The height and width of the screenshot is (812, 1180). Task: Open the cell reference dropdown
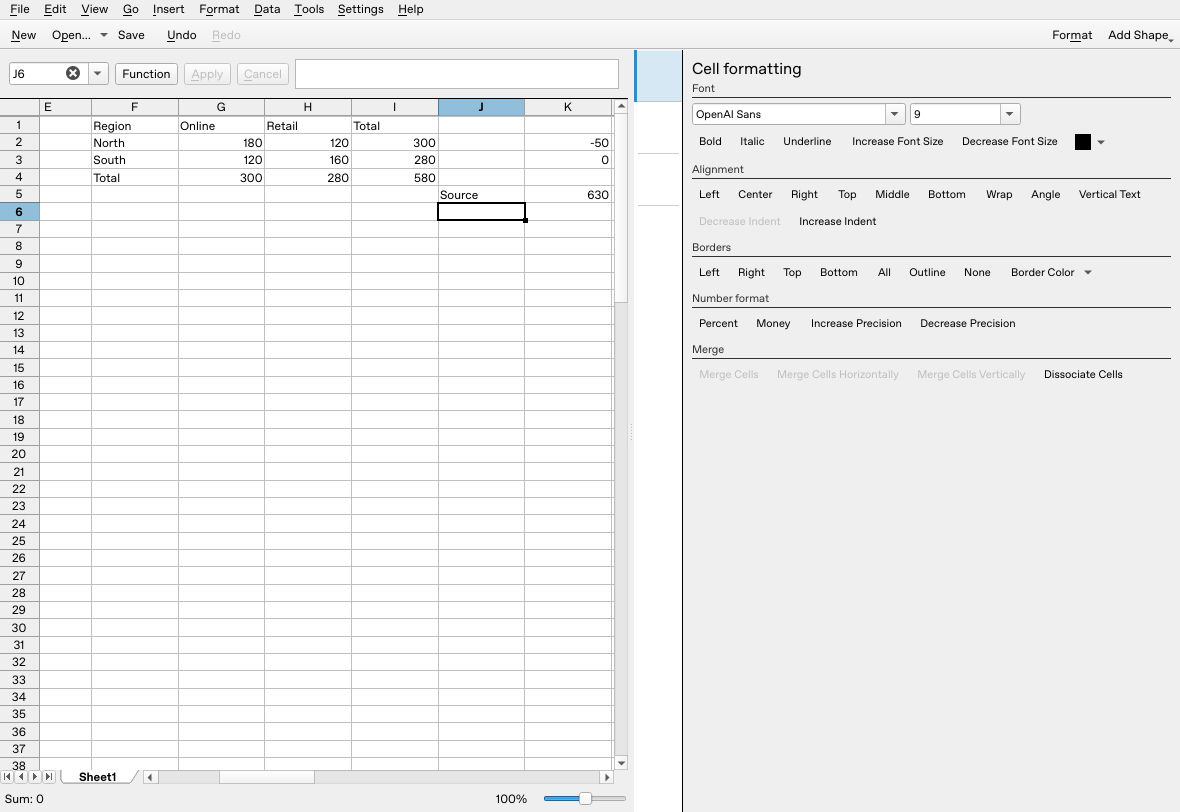click(x=97, y=73)
